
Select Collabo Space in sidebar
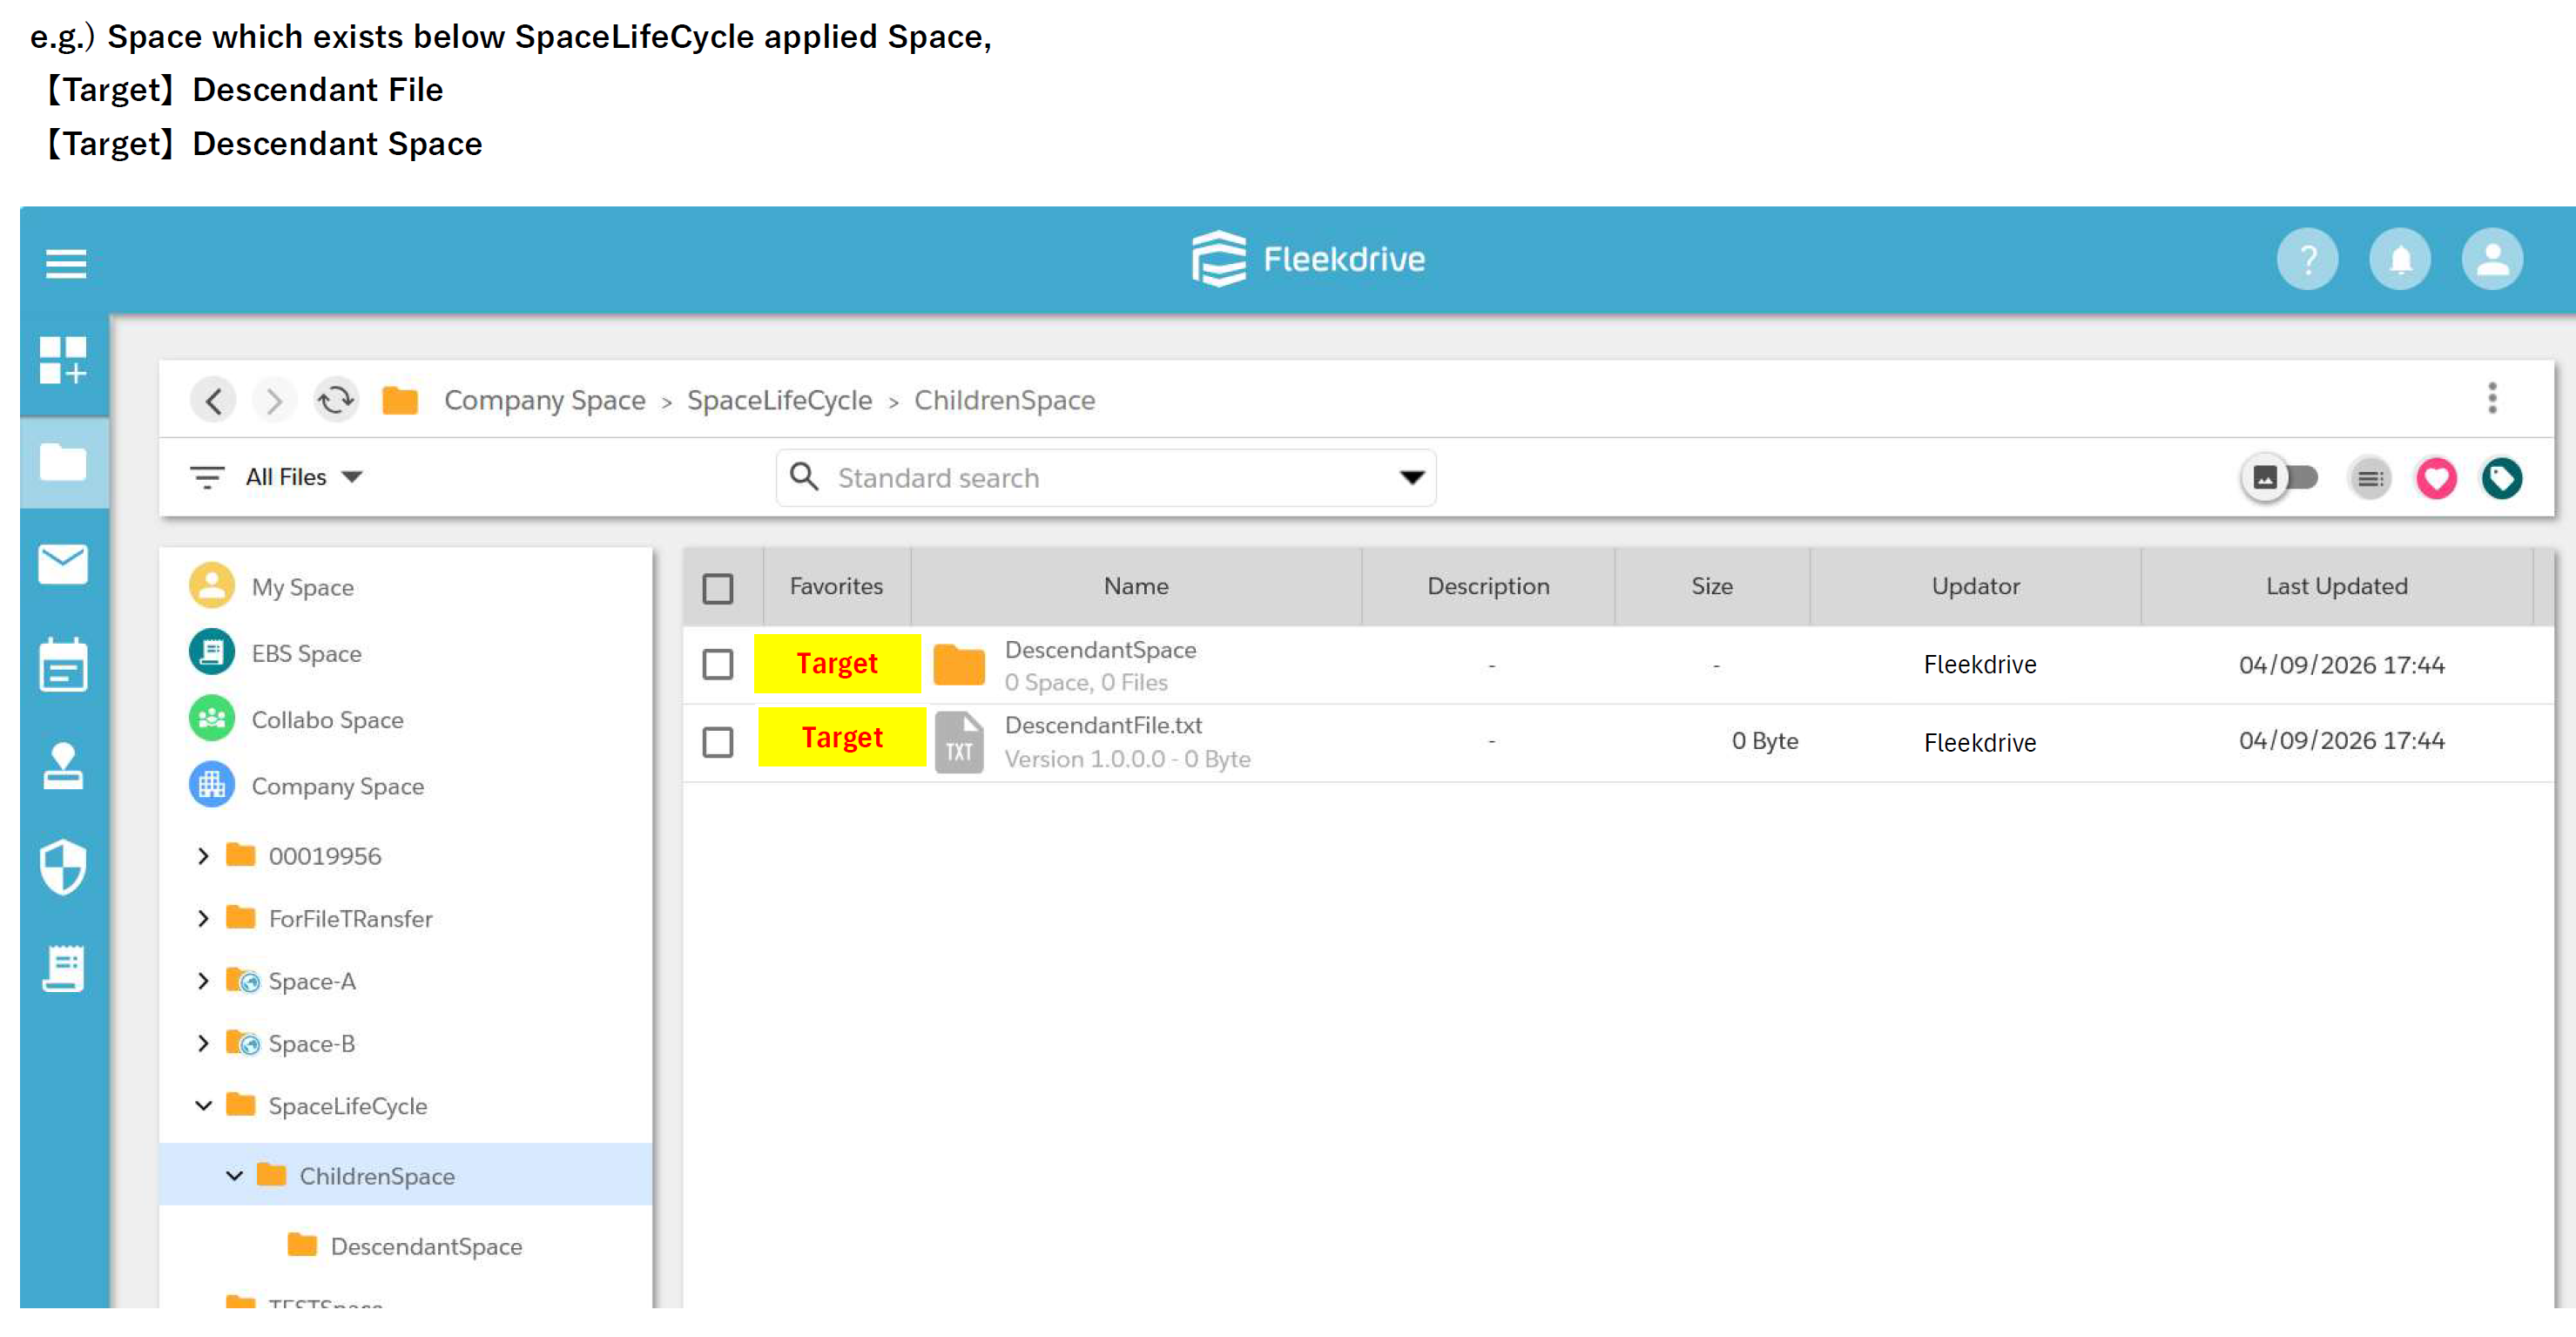pyautogui.click(x=327, y=720)
